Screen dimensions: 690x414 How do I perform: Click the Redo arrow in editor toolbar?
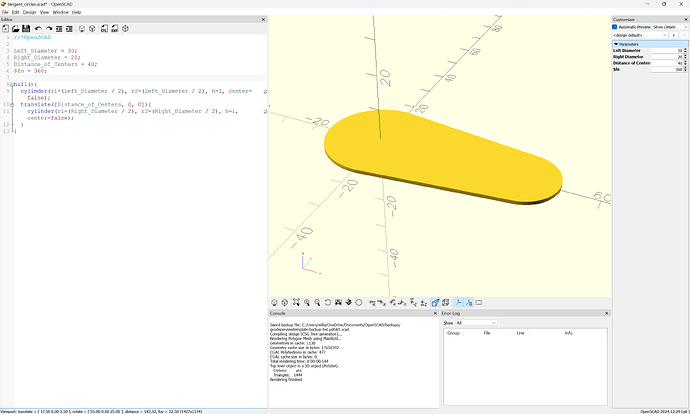click(x=48, y=29)
